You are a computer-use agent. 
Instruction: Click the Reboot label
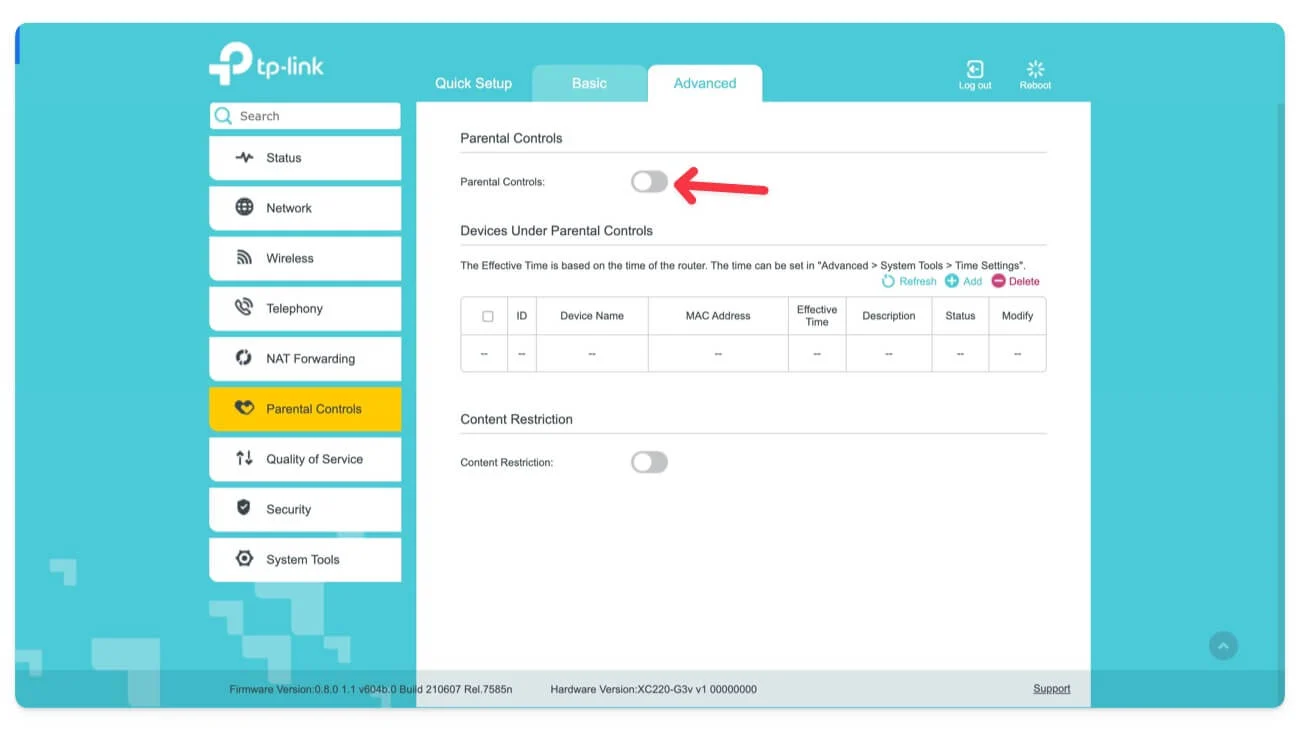(x=1035, y=86)
